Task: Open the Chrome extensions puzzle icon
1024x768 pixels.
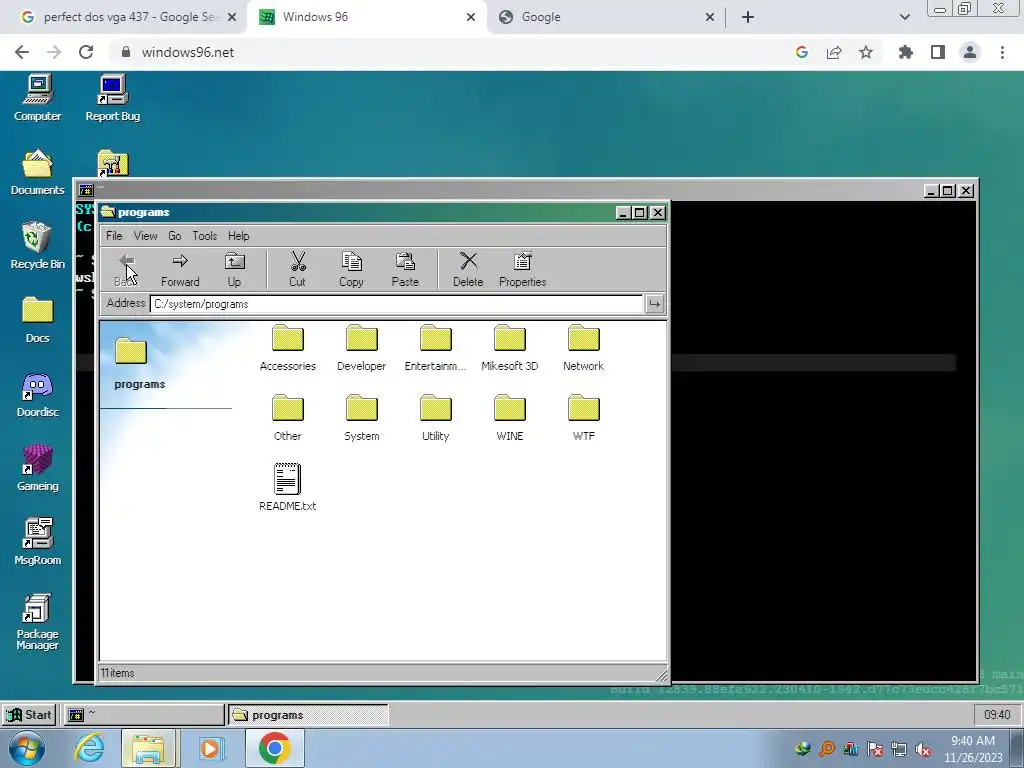Action: pyautogui.click(x=906, y=52)
